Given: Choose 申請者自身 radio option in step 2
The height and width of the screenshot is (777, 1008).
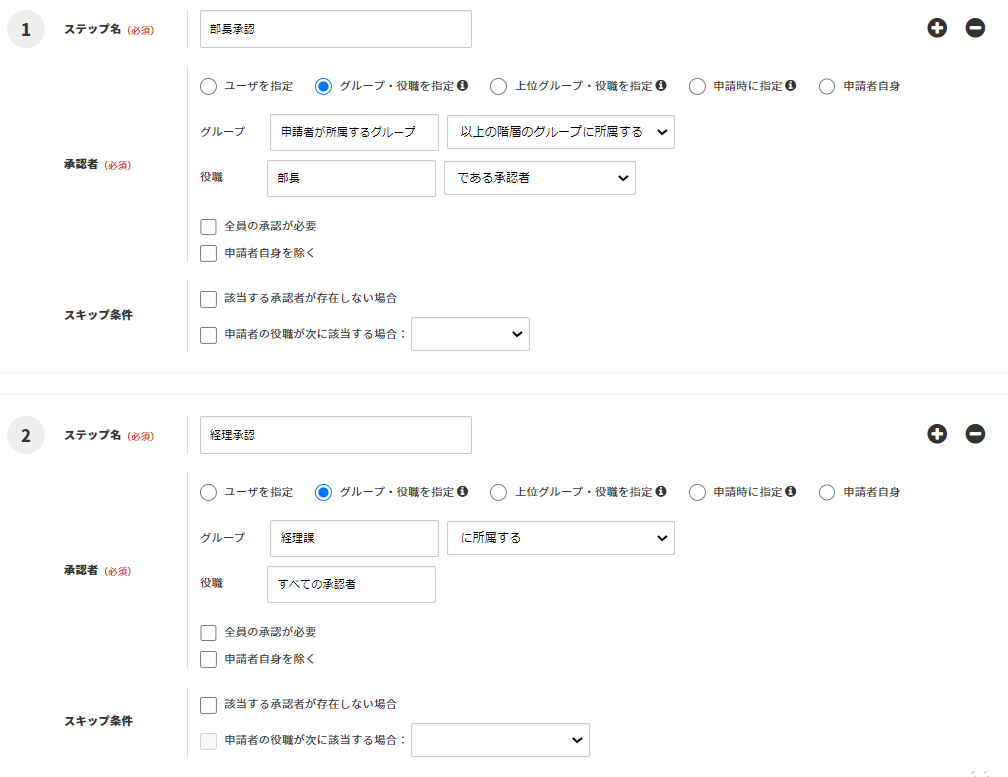Looking at the screenshot, I should click(x=827, y=493).
